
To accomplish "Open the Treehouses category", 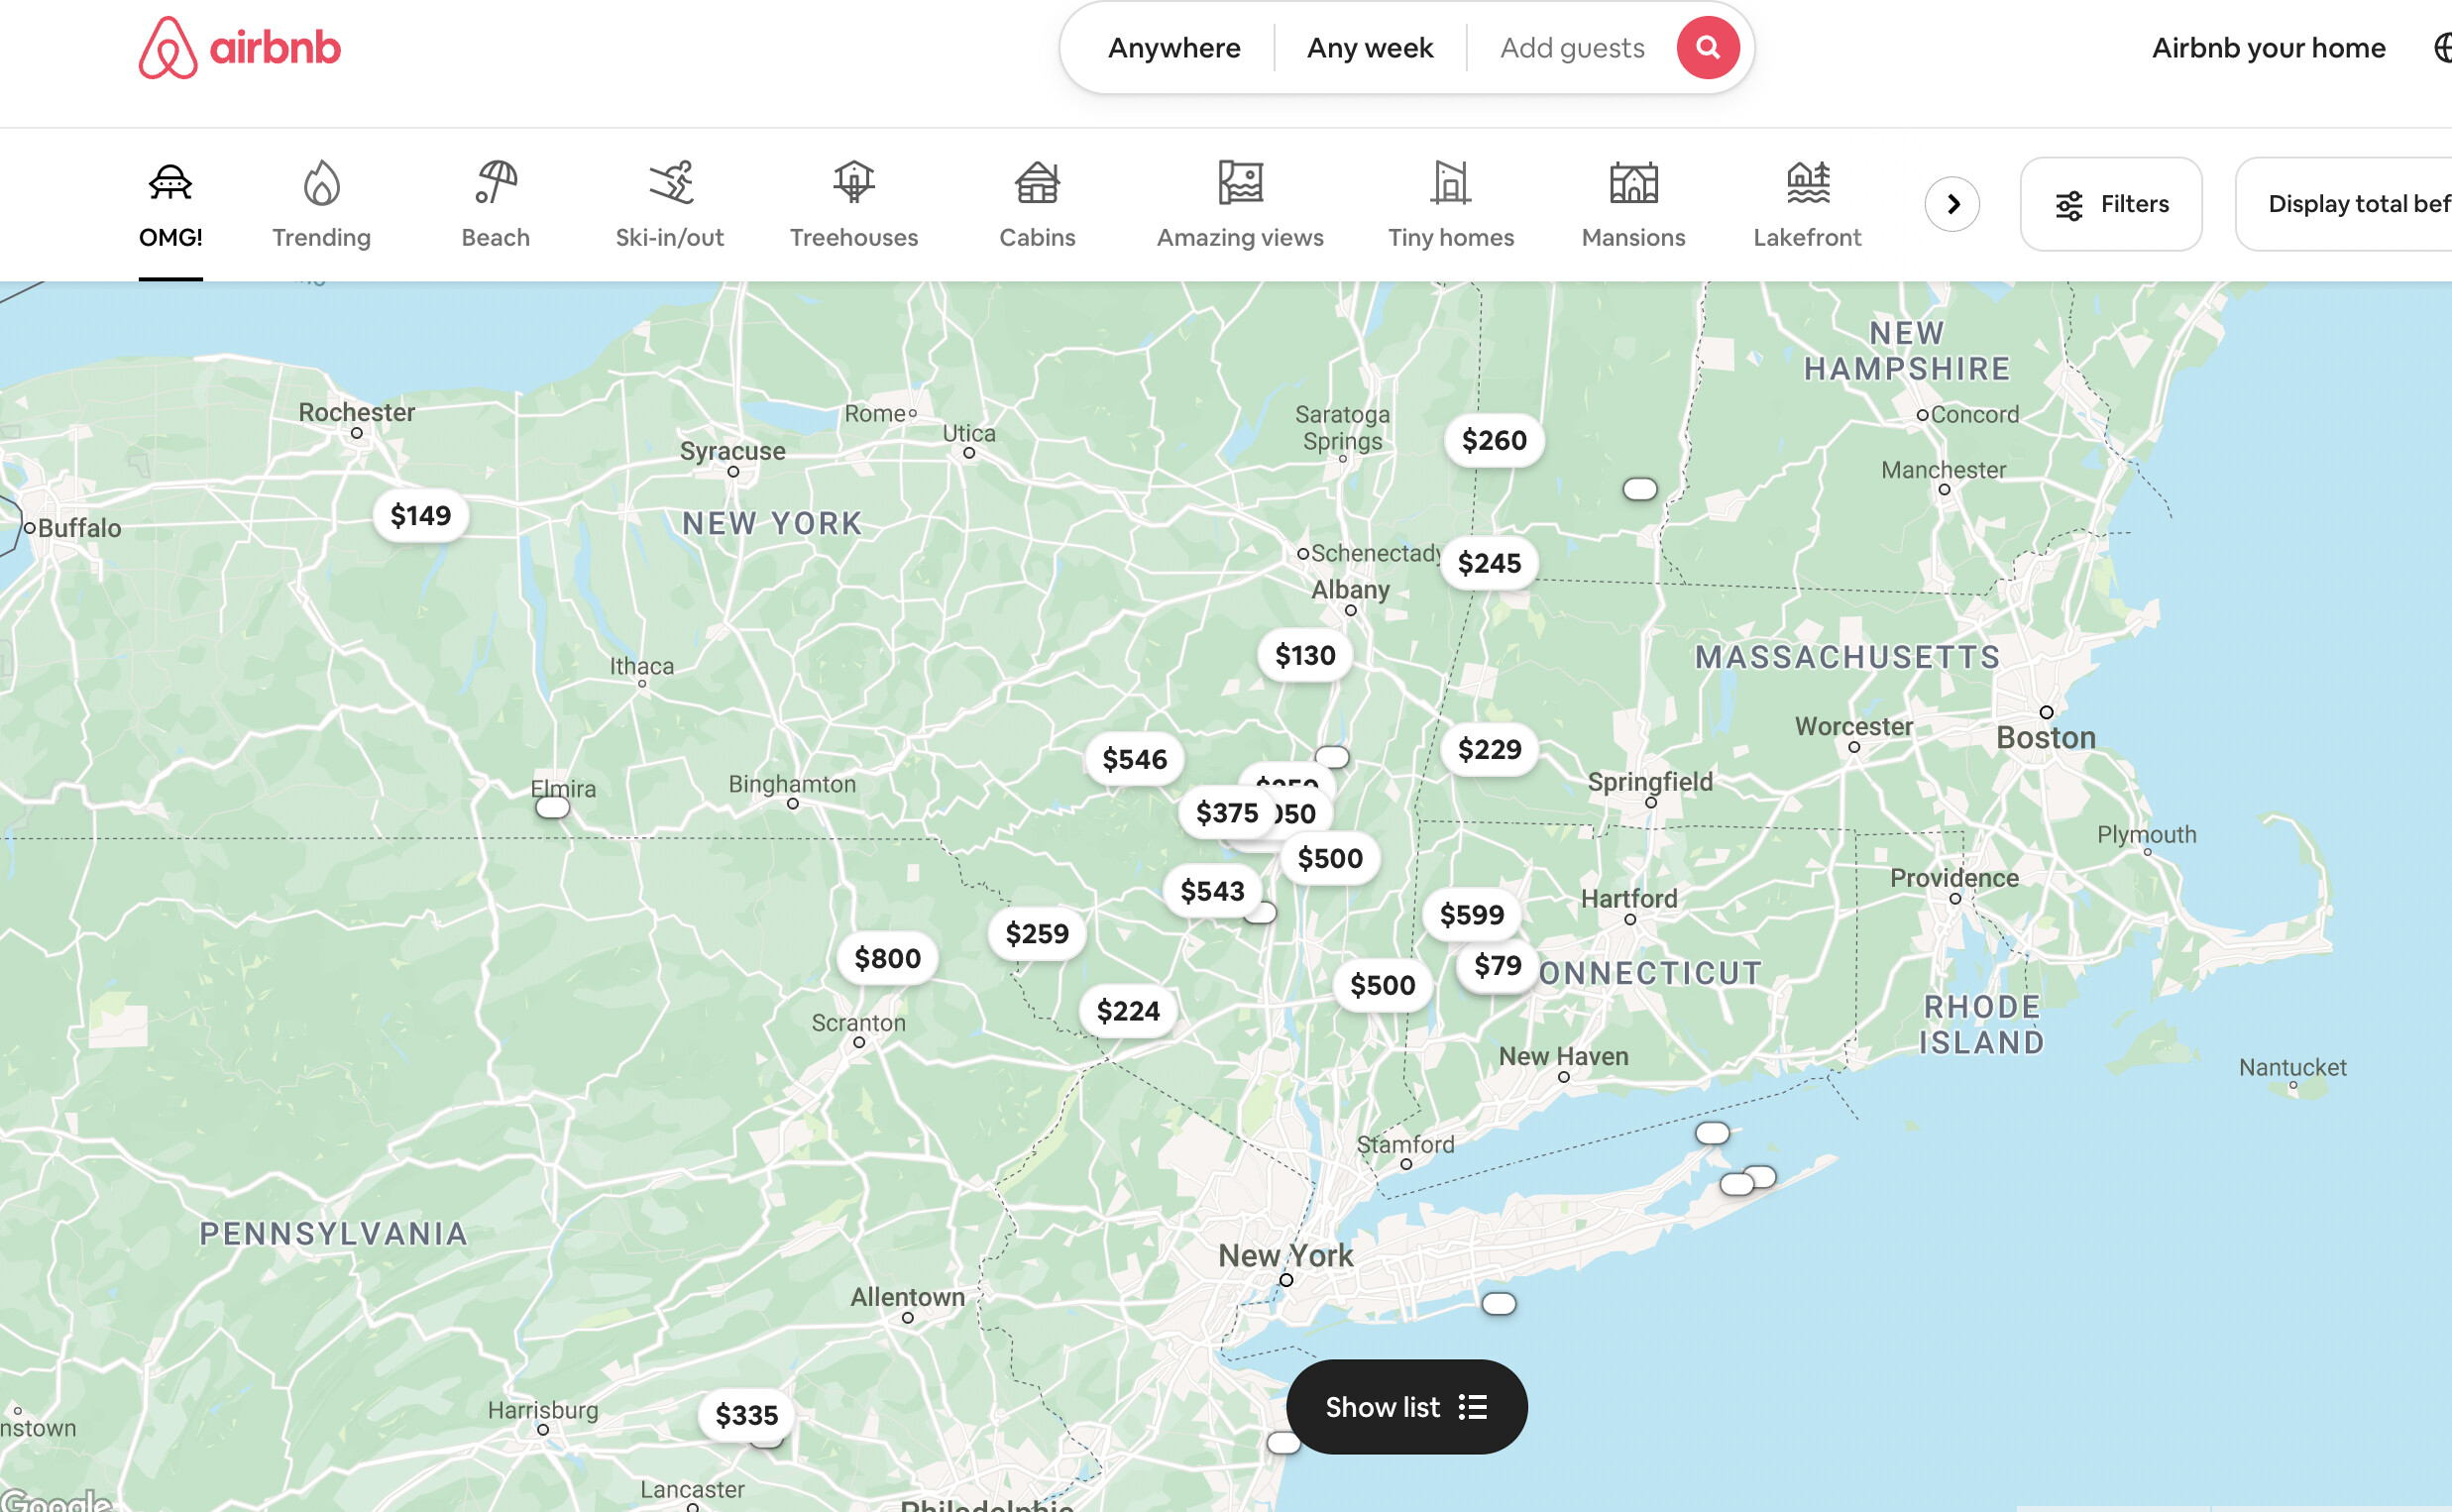I will (x=853, y=205).
